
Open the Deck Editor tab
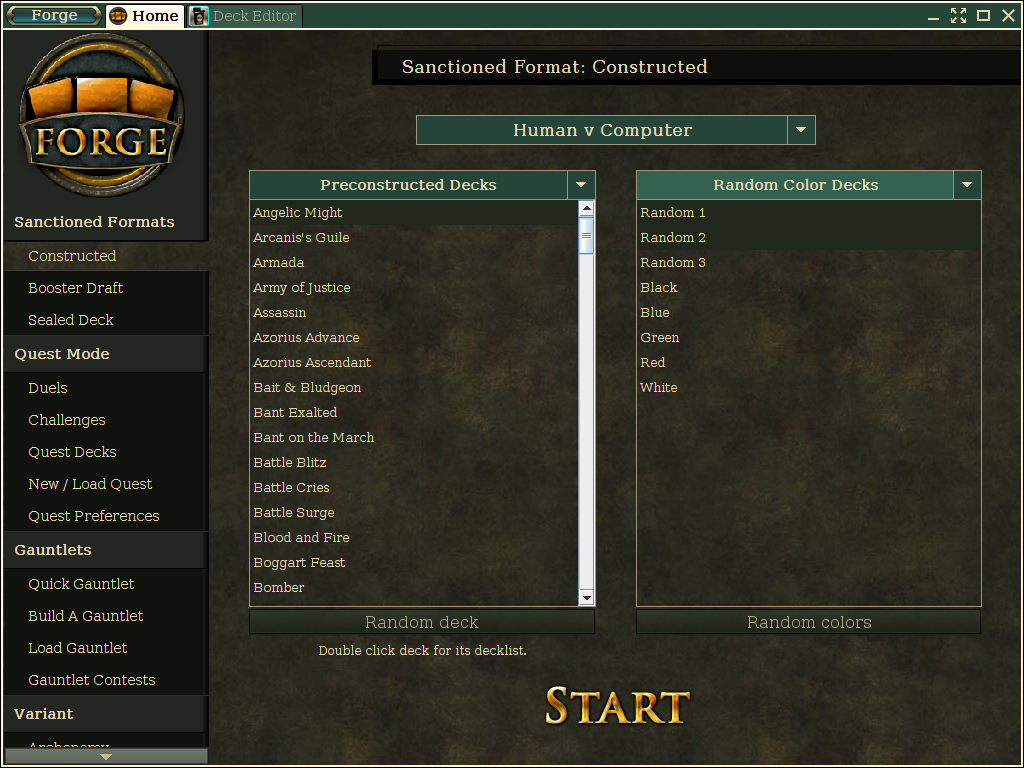[245, 16]
